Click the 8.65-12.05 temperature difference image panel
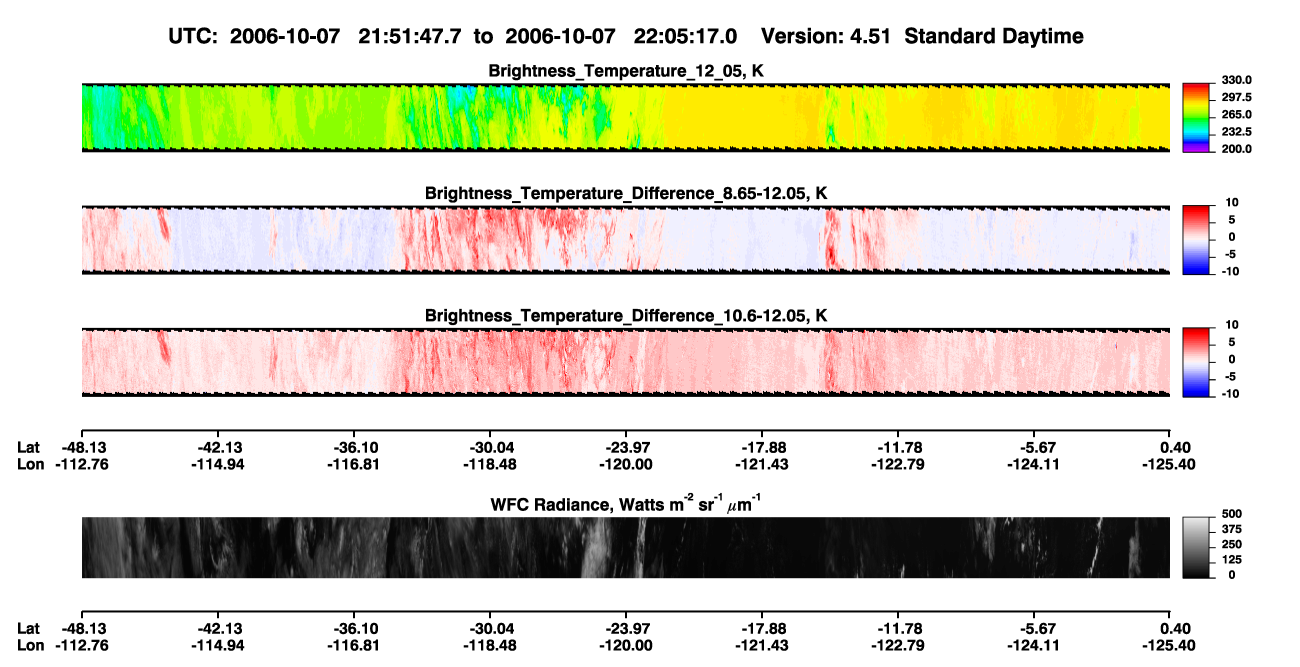1300x667 pixels. click(x=625, y=238)
